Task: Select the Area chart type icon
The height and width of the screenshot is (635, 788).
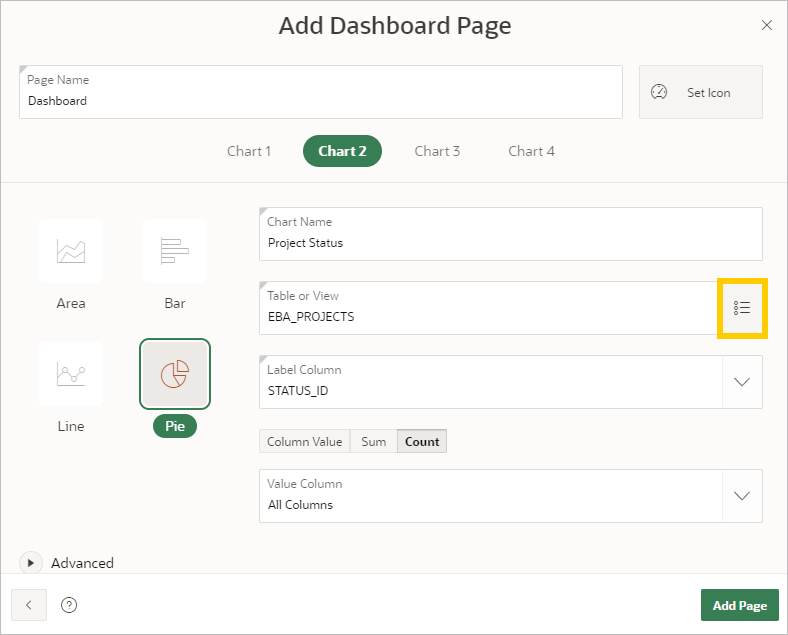Action: click(71, 251)
